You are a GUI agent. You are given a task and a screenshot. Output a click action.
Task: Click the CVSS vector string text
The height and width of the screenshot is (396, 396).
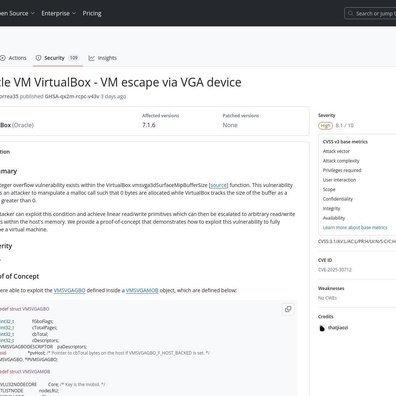pos(357,241)
